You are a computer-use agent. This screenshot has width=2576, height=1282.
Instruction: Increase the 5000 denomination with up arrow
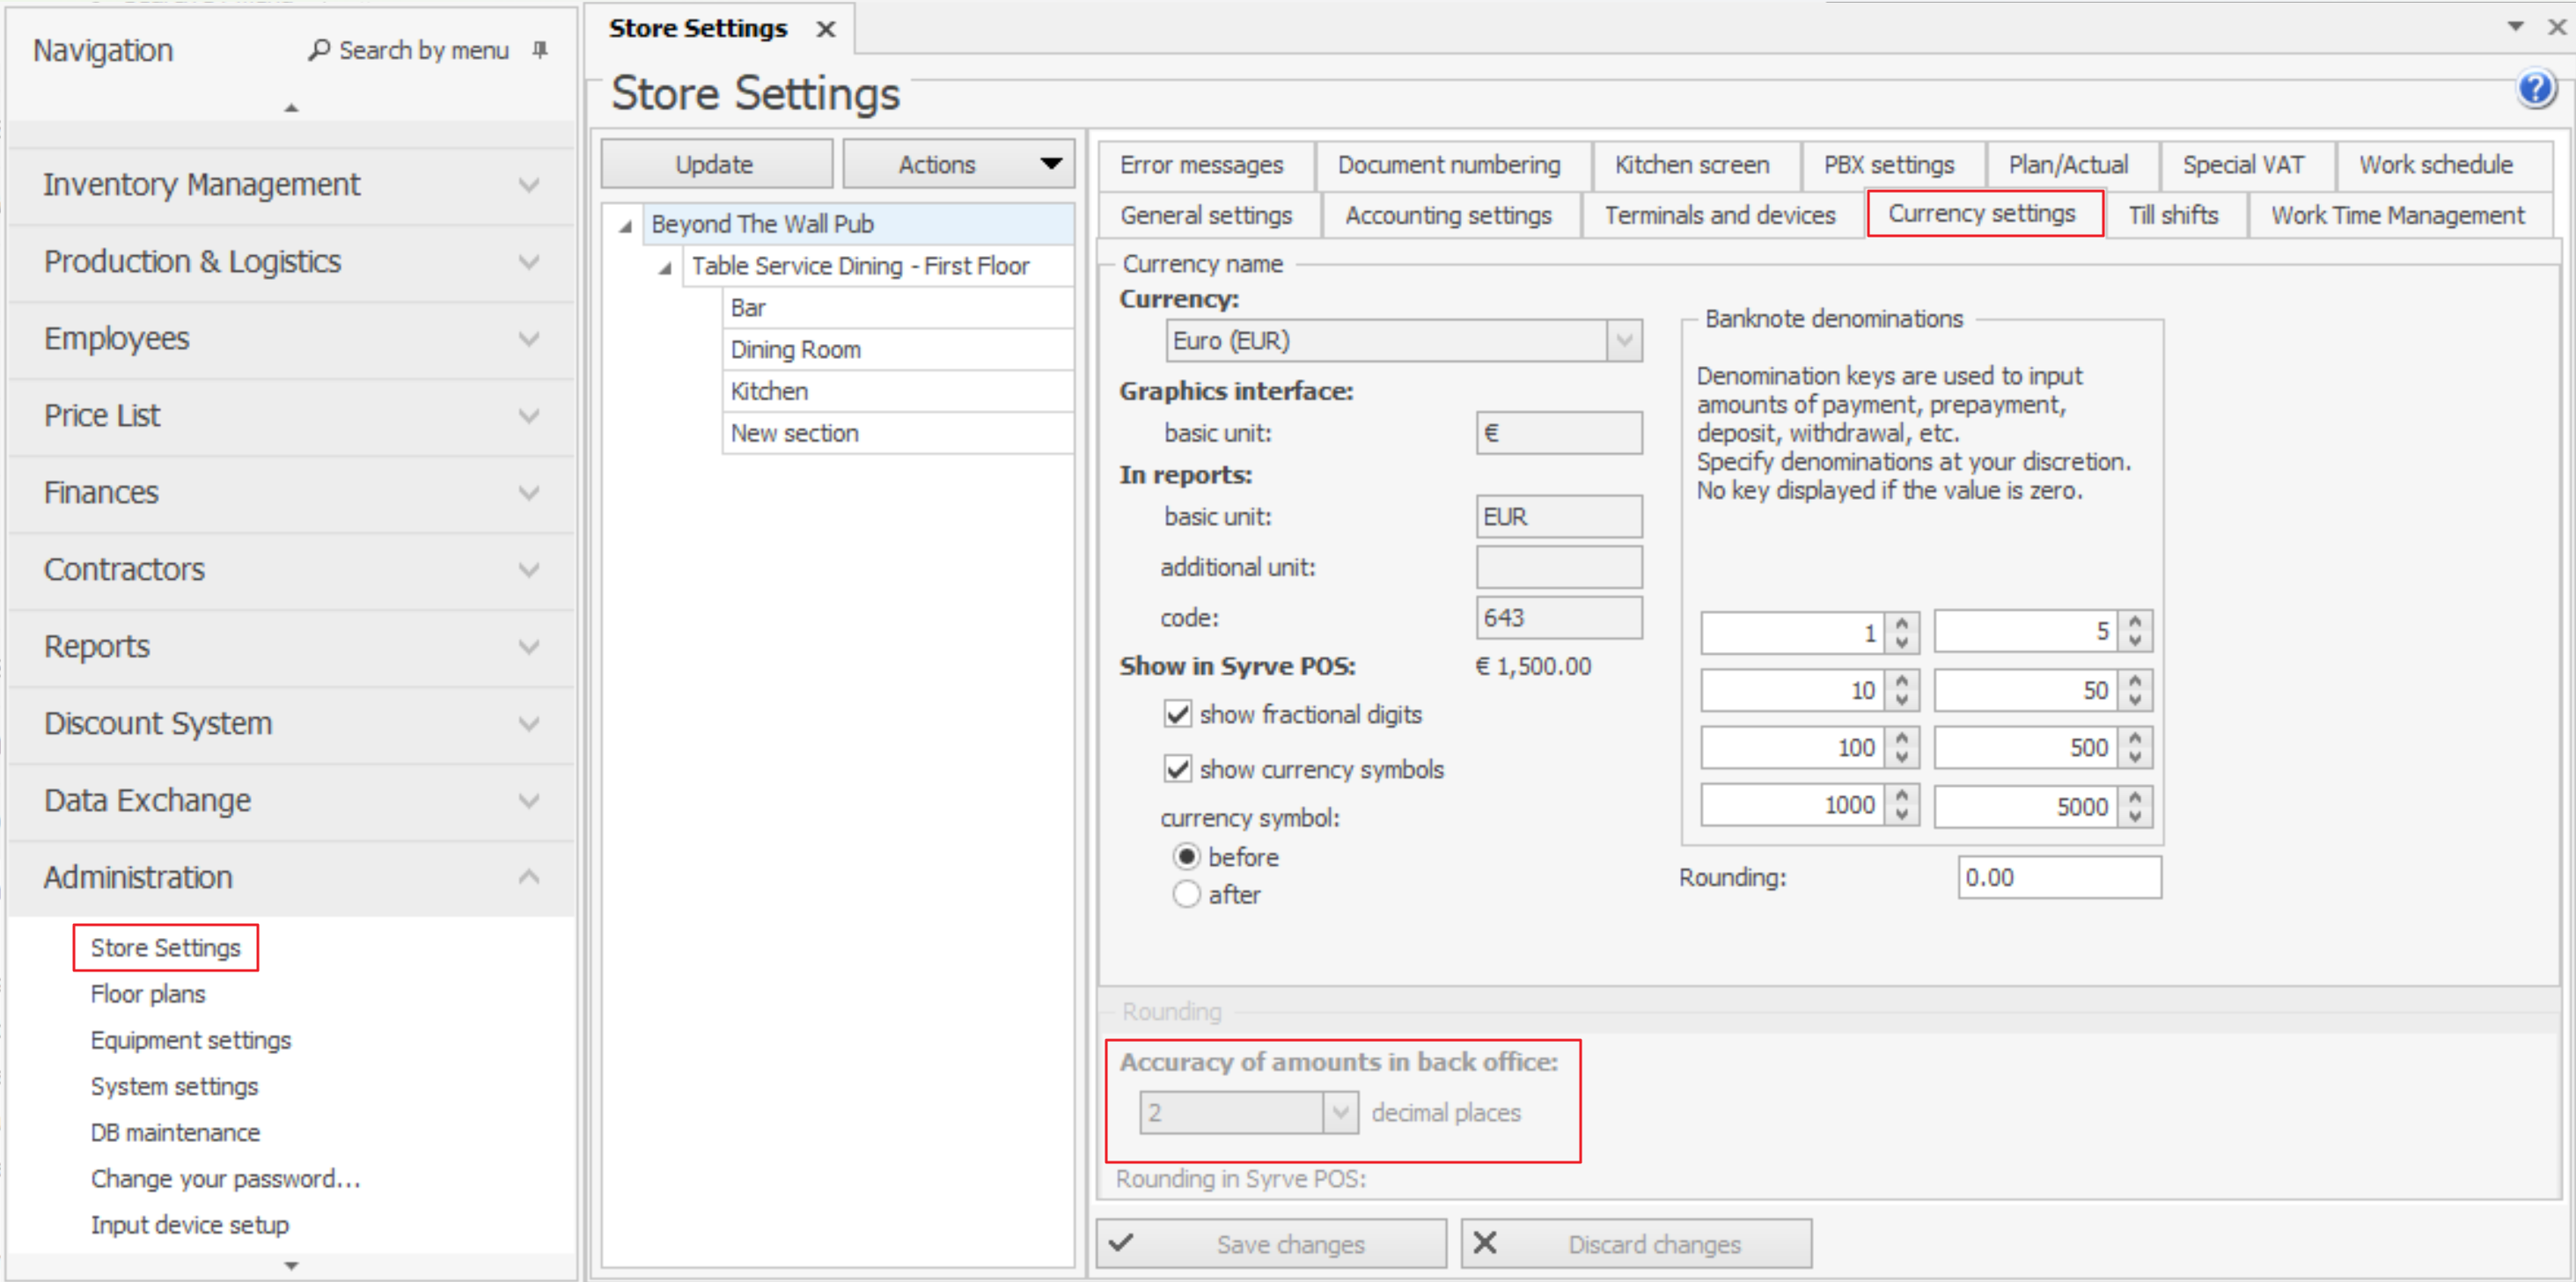(2135, 797)
